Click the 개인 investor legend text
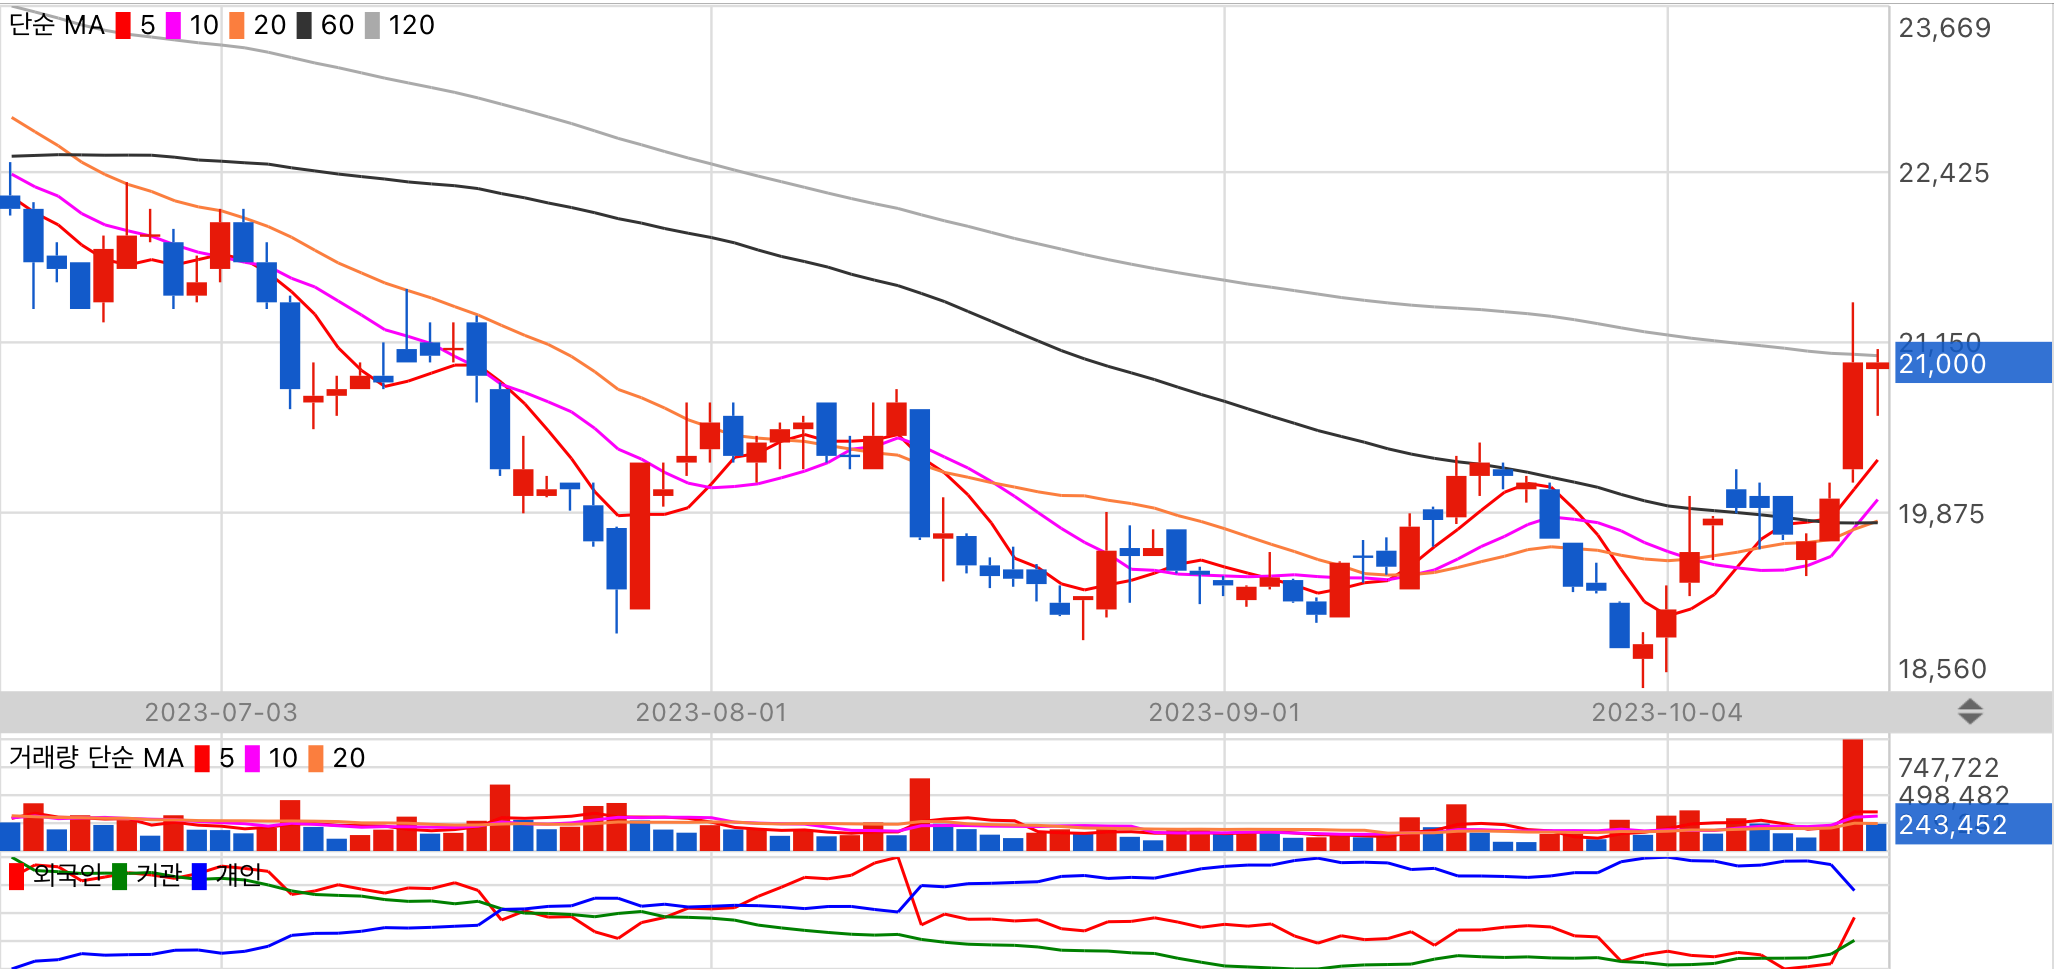2054x972 pixels. pyautogui.click(x=238, y=876)
